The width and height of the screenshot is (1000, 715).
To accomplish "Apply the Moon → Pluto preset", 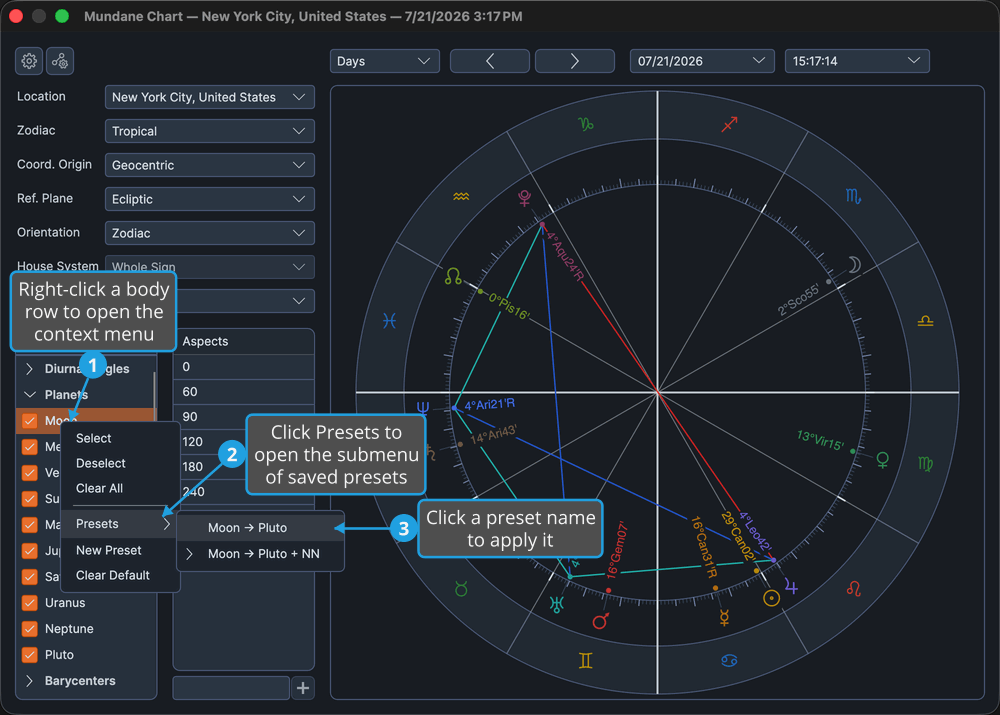I will click(x=260, y=527).
